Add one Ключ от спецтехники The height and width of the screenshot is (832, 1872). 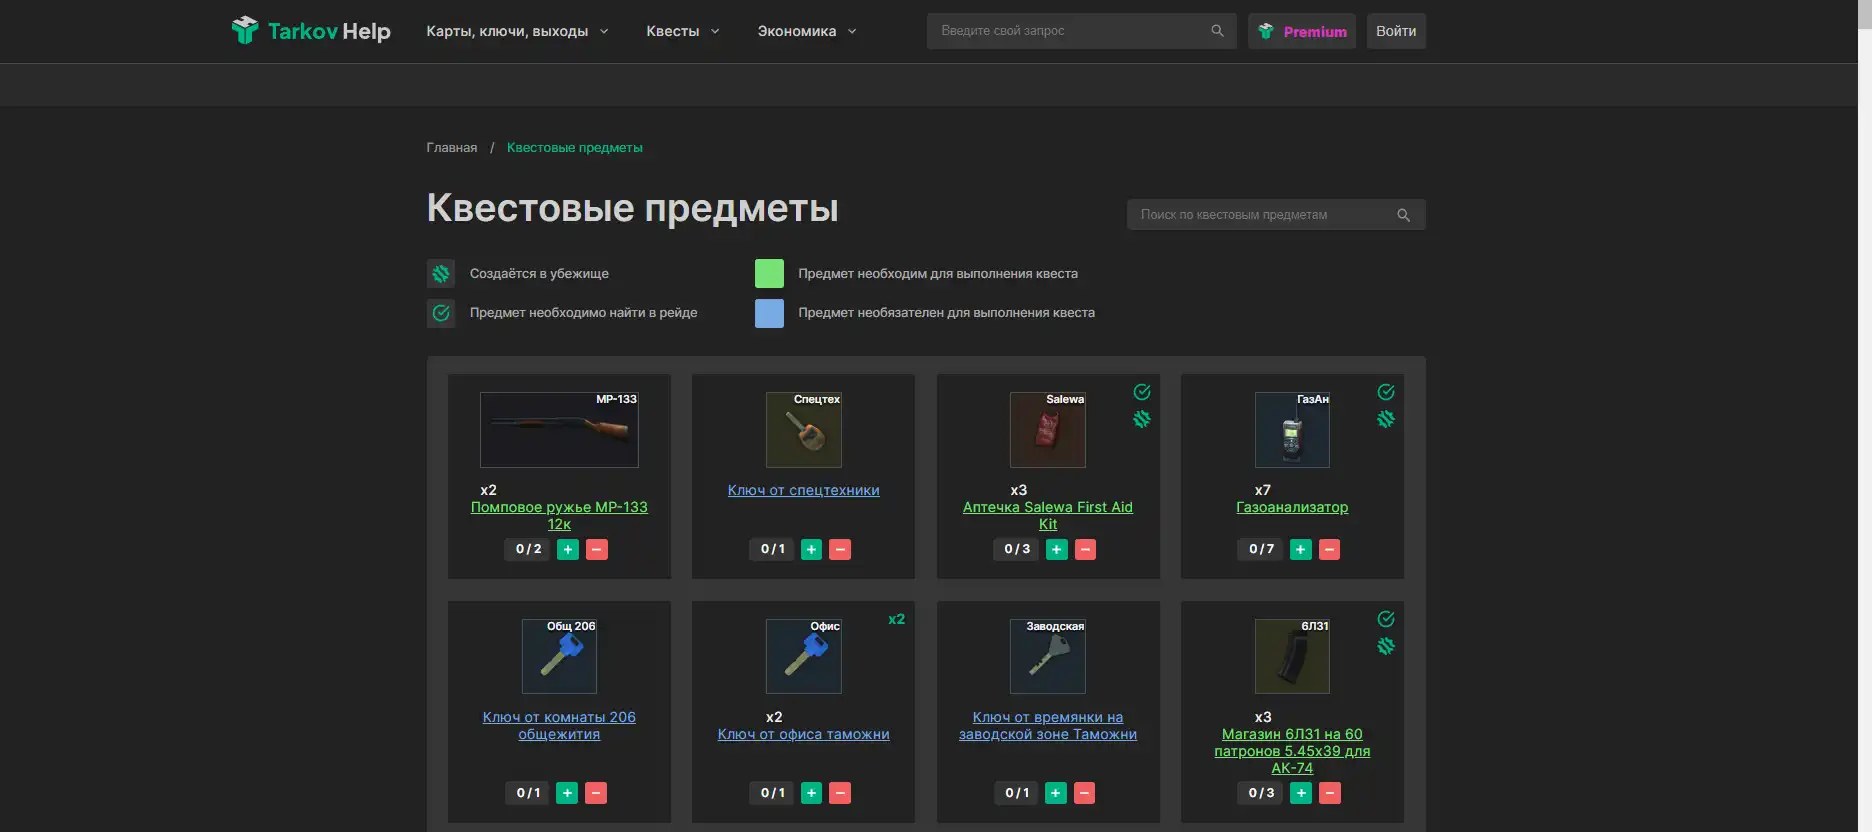tap(812, 549)
